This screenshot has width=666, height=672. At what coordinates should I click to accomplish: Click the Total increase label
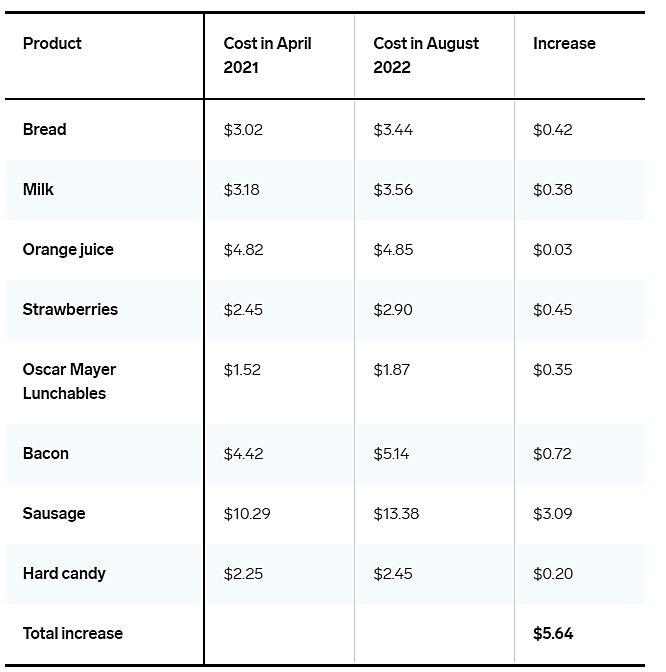73,633
